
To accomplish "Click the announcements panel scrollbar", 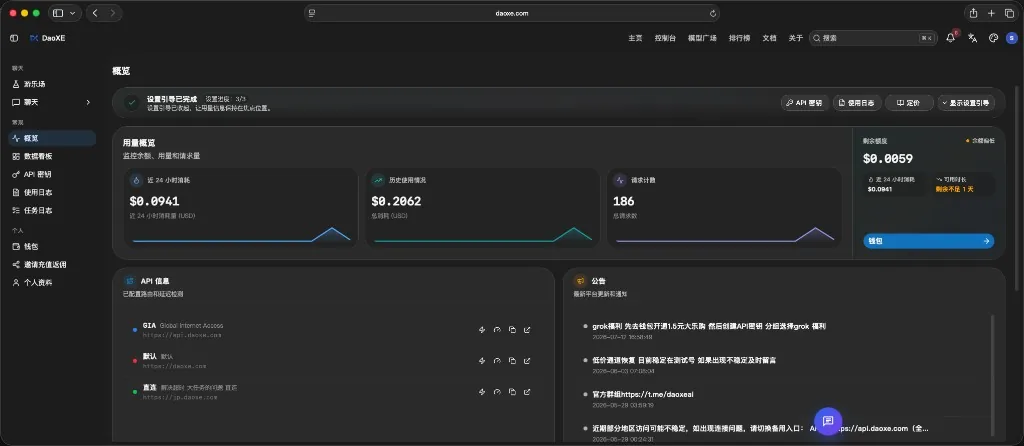I will tap(993, 374).
